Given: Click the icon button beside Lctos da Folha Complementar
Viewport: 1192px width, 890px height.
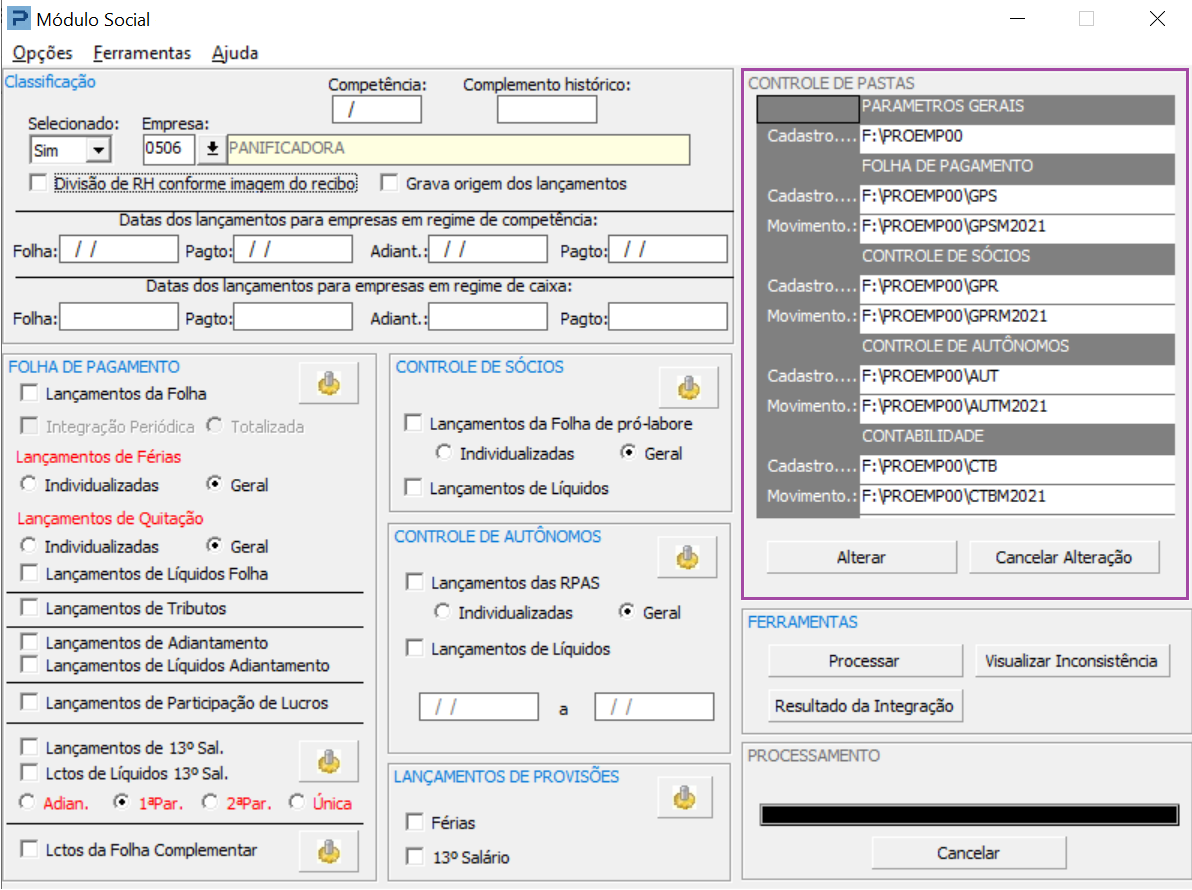Looking at the screenshot, I should click(x=329, y=851).
